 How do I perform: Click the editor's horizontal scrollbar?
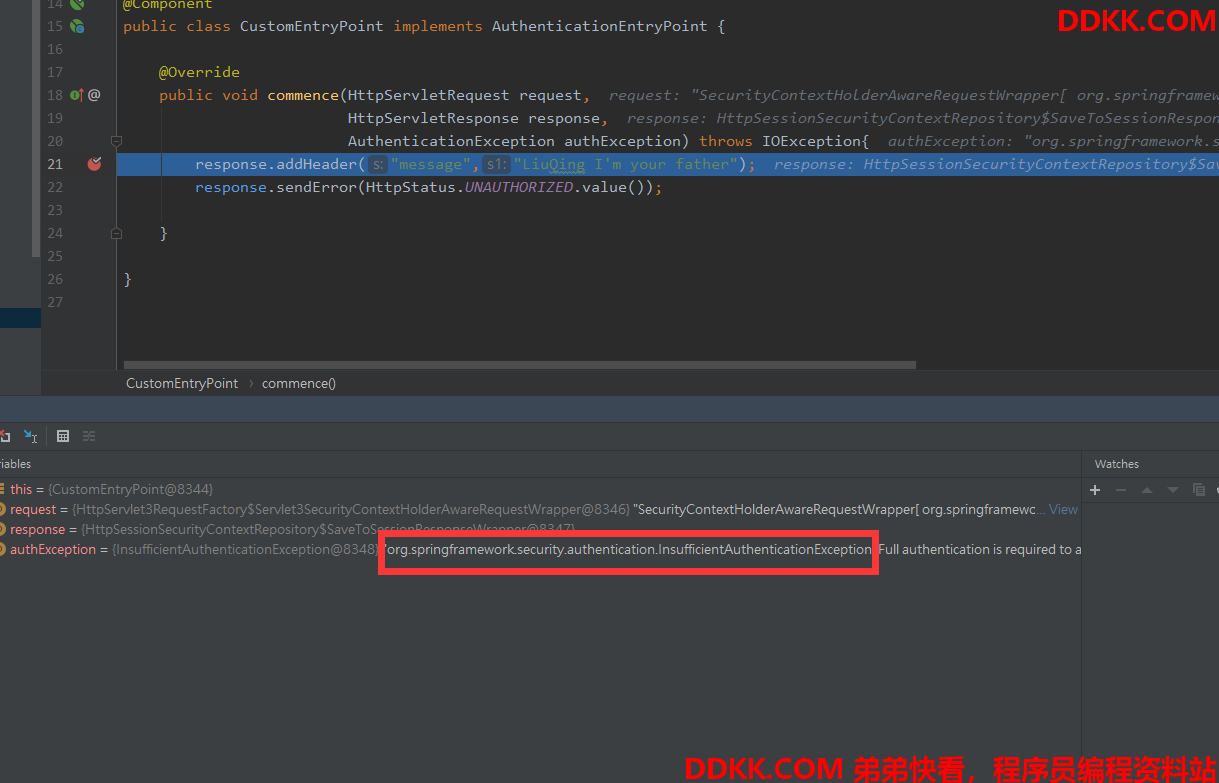520,366
